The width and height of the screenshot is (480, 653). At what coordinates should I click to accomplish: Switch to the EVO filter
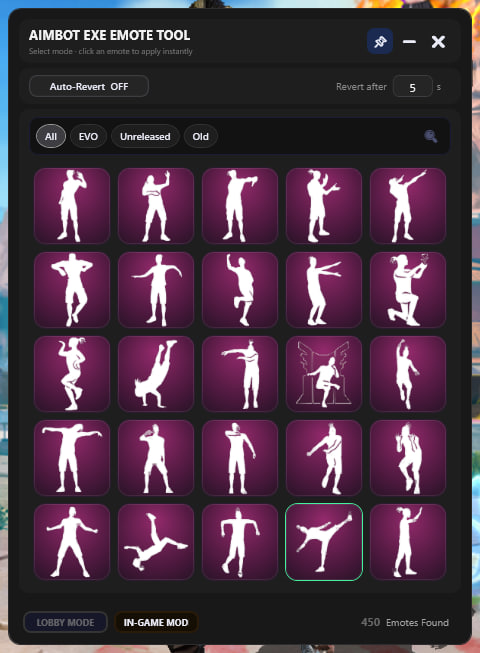[88, 136]
